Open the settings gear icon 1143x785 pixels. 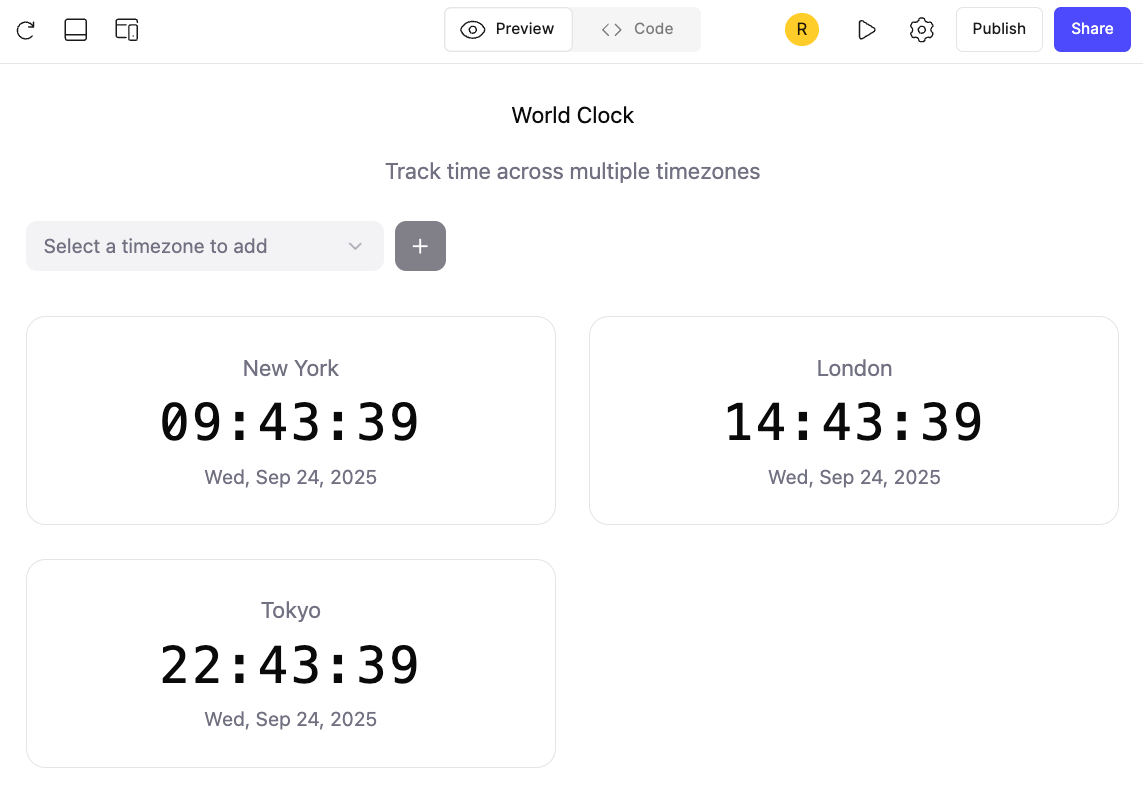(x=921, y=30)
